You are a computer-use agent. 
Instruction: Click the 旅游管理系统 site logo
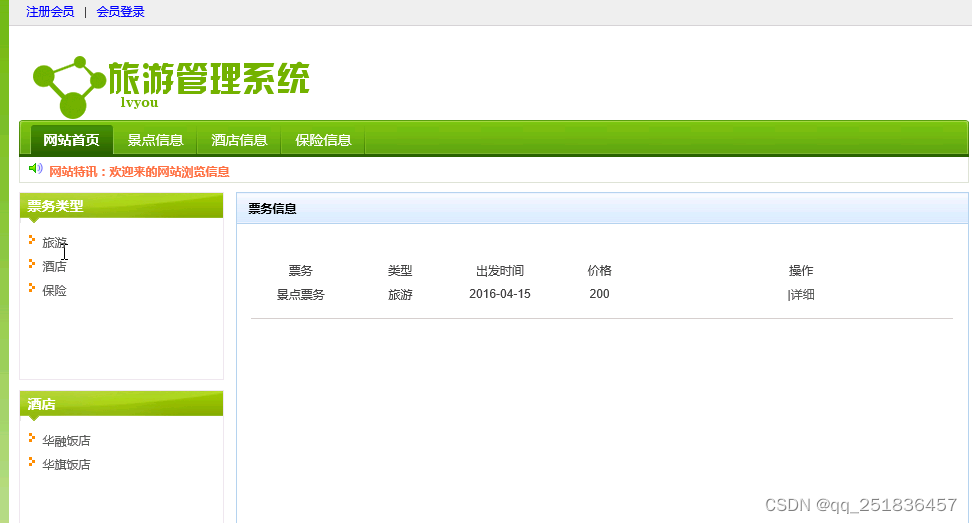click(171, 86)
